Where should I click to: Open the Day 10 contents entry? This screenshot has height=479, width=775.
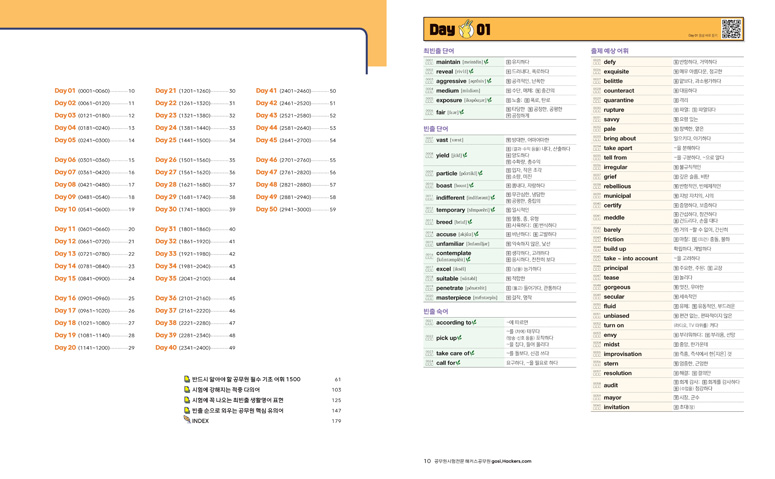point(94,210)
